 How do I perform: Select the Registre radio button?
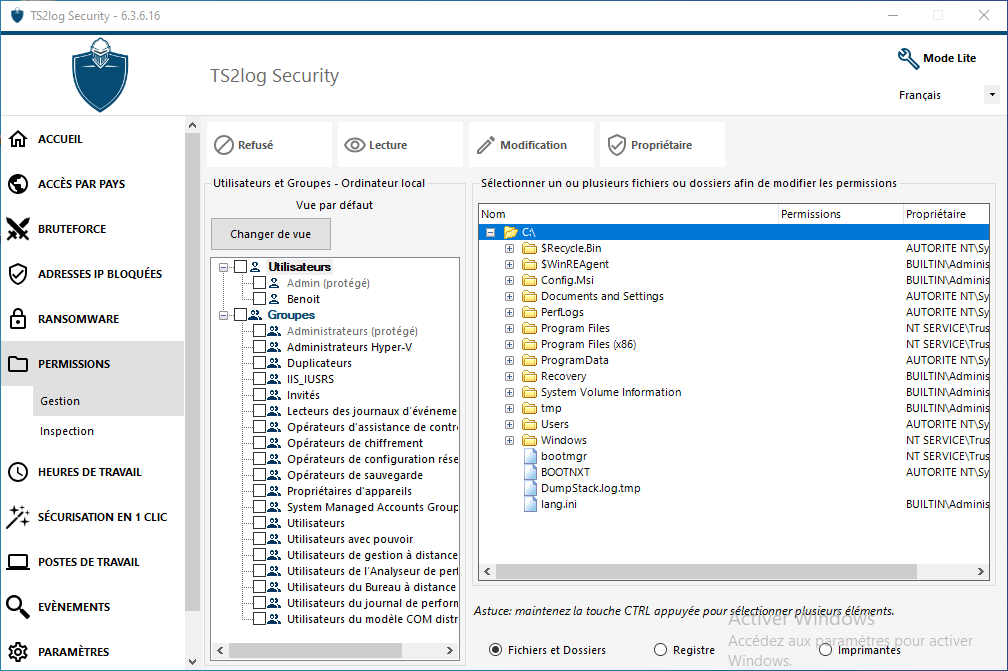pos(660,650)
